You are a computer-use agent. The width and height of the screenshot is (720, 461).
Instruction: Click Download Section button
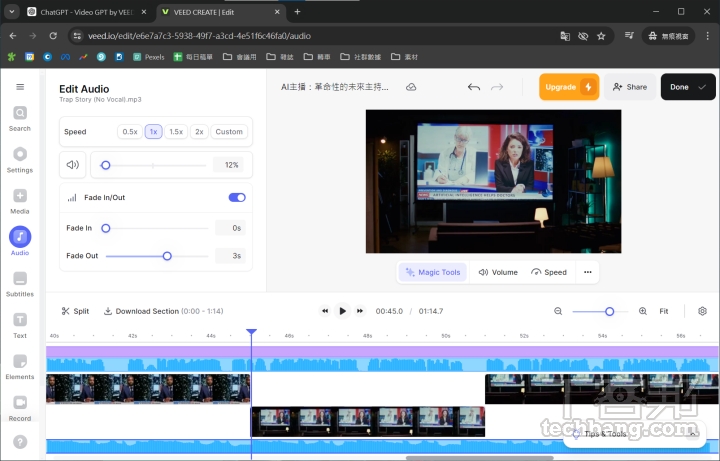pyautogui.click(x=163, y=311)
